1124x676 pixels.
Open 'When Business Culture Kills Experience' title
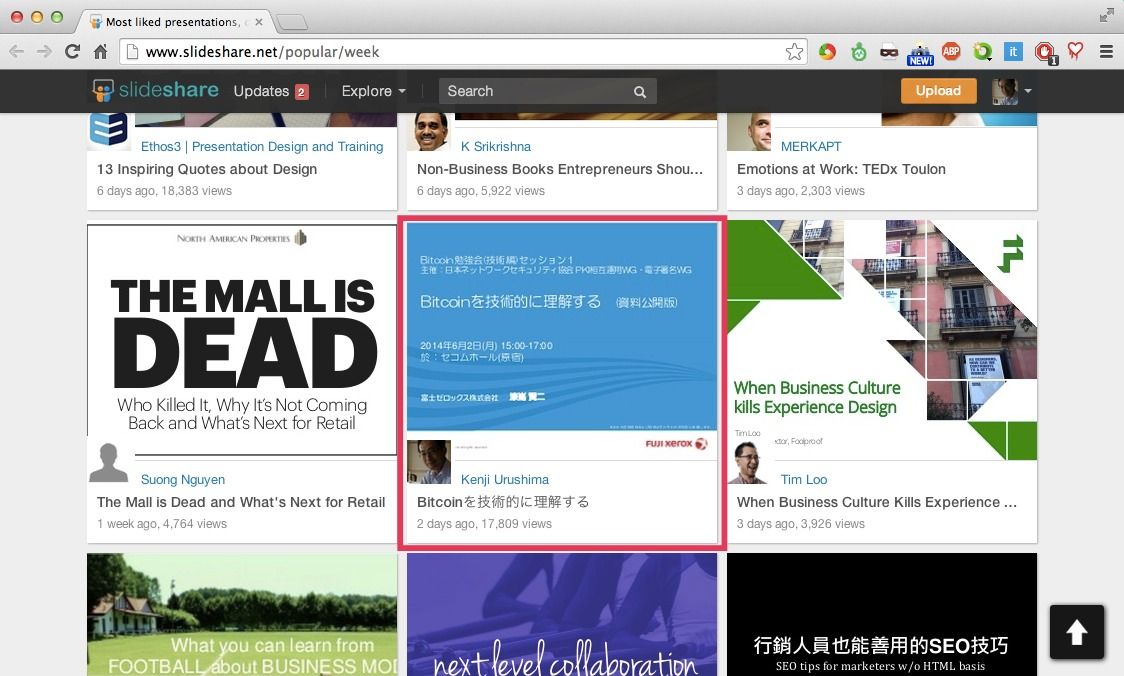coord(877,503)
